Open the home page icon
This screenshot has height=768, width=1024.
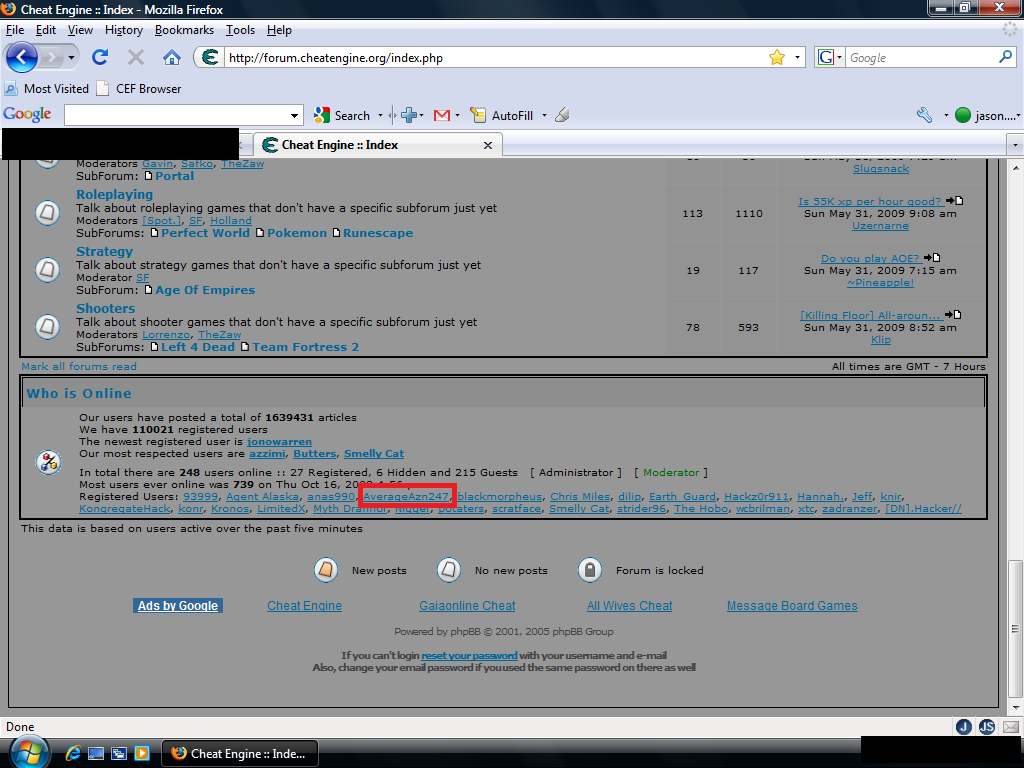pyautogui.click(x=172, y=57)
